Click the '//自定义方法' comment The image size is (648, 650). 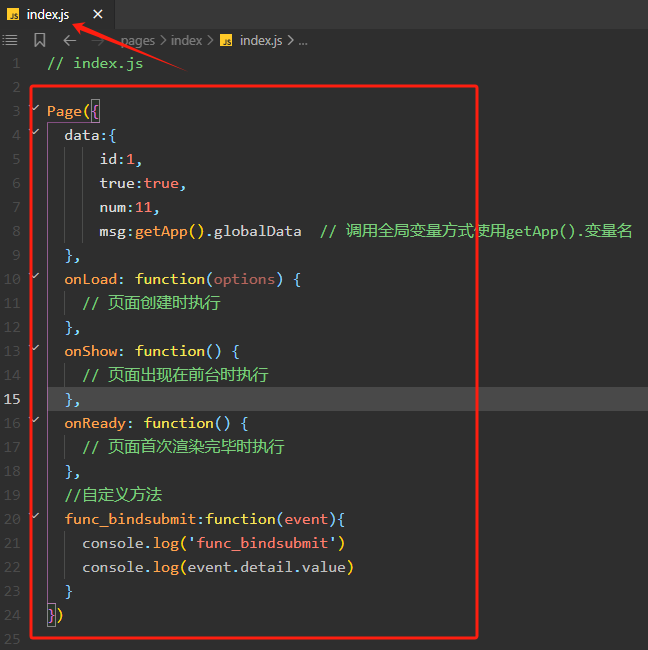[113, 495]
